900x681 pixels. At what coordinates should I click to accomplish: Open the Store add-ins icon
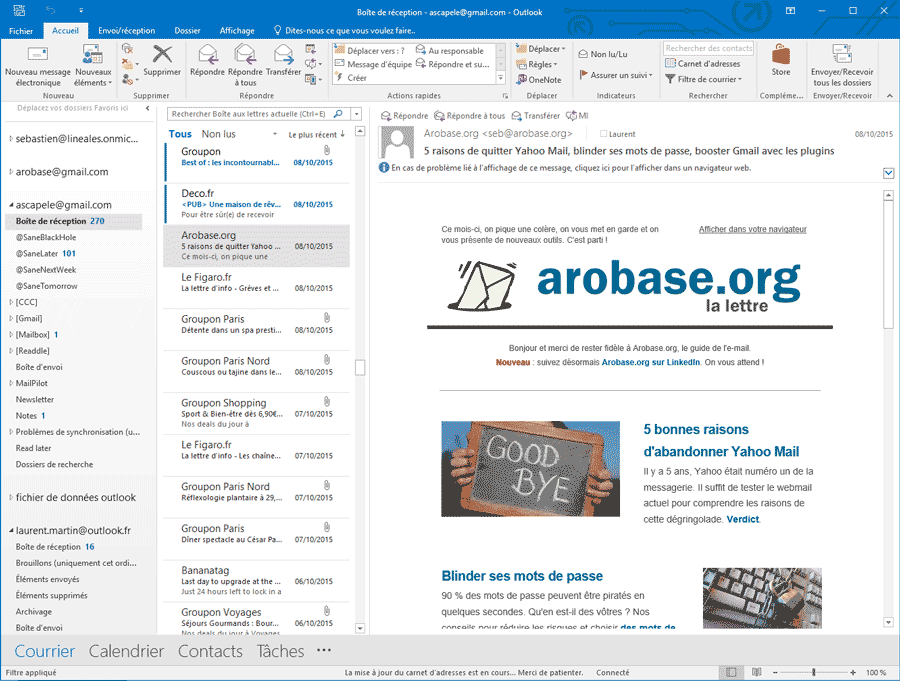[781, 61]
